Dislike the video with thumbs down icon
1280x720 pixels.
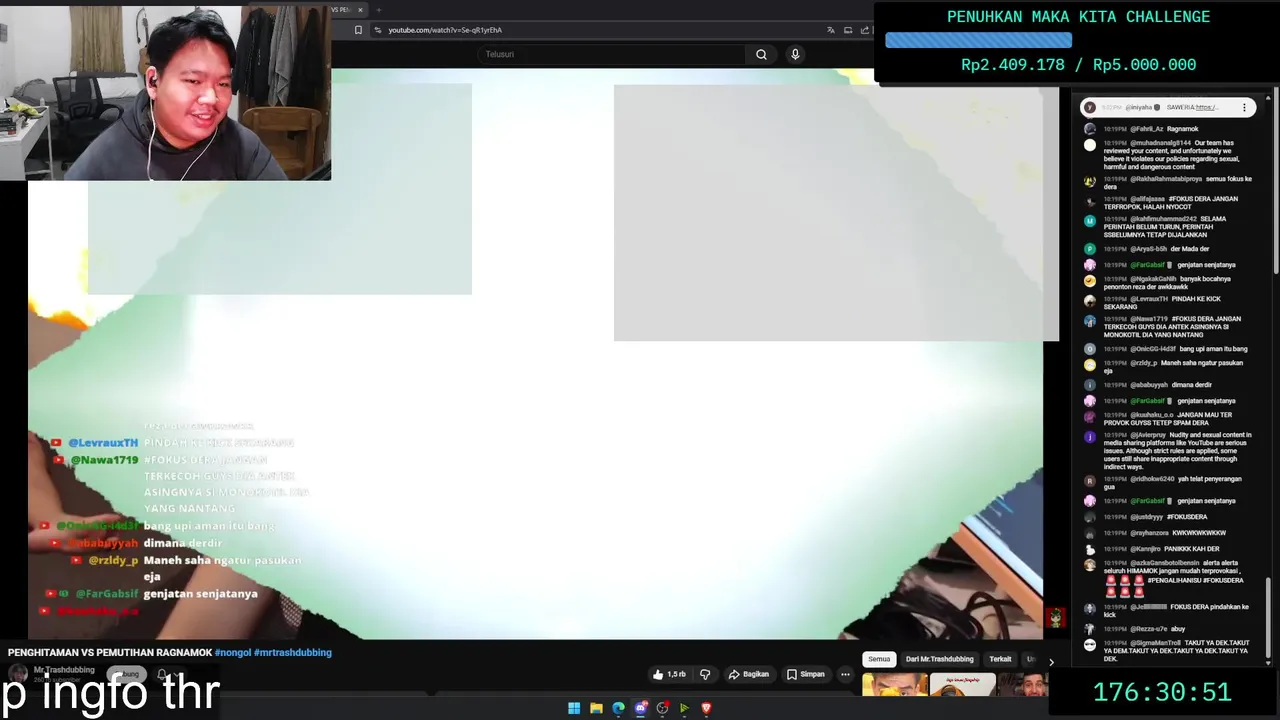[705, 674]
